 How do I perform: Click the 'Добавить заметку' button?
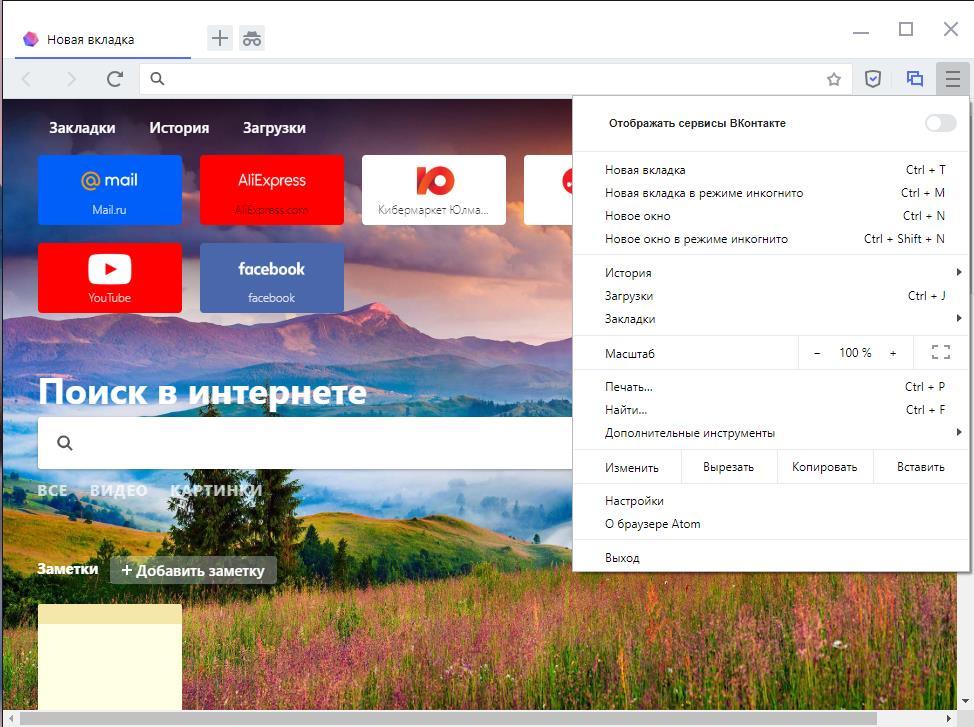[x=193, y=570]
